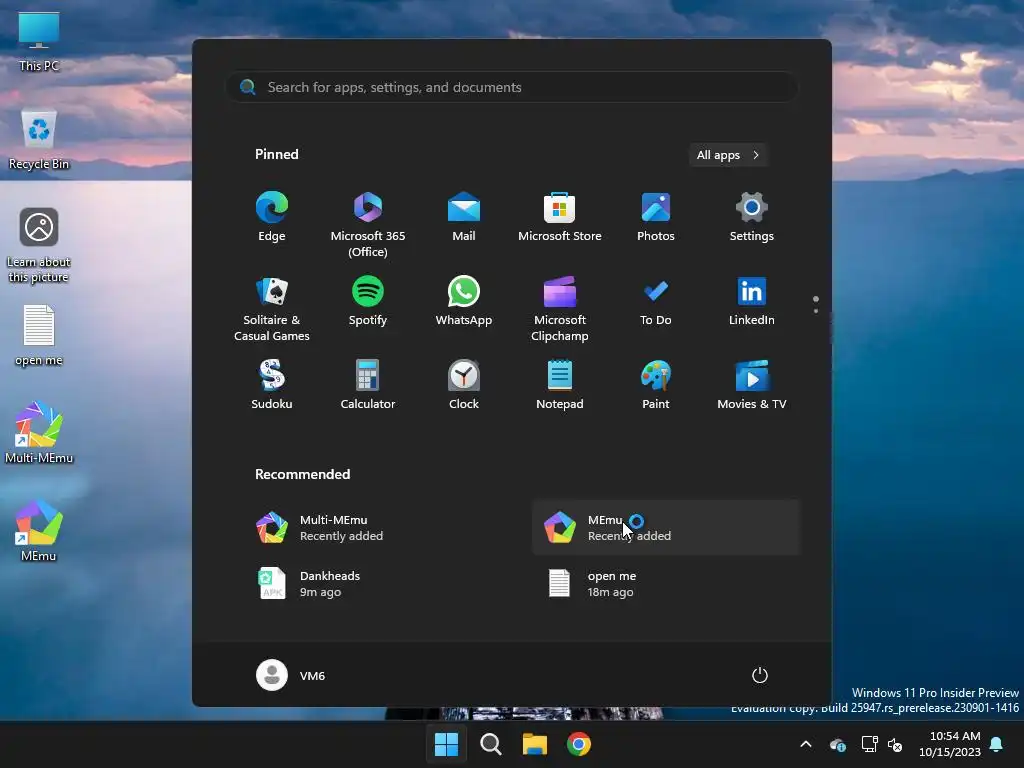Open the notification bell in the taskbar

(997, 744)
